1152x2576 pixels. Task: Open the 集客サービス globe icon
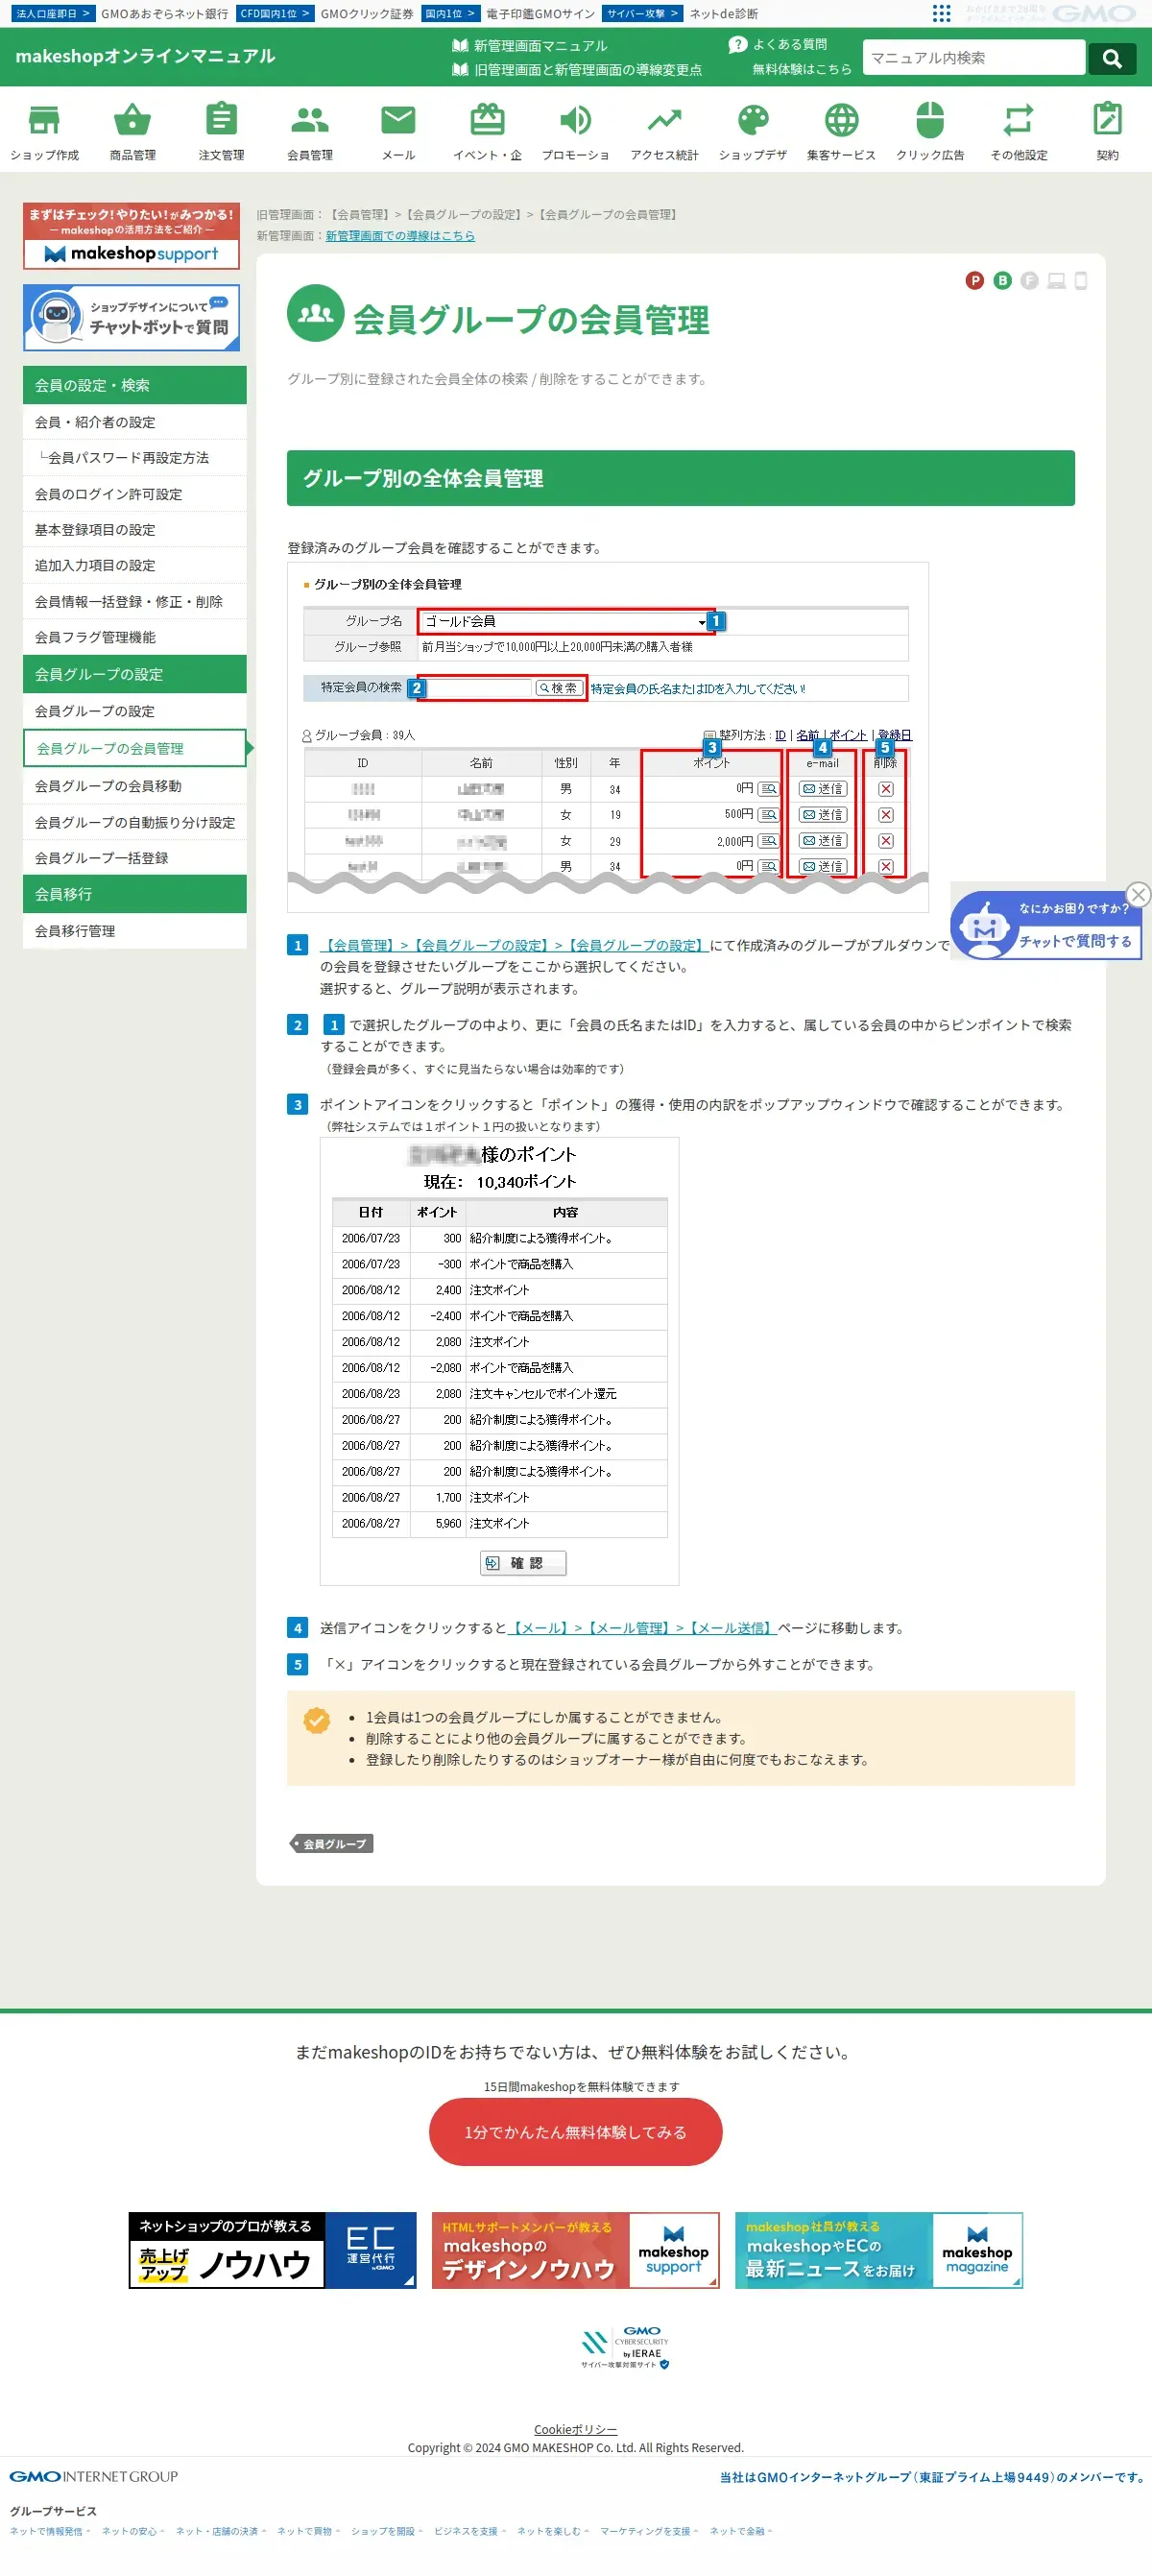tap(841, 120)
